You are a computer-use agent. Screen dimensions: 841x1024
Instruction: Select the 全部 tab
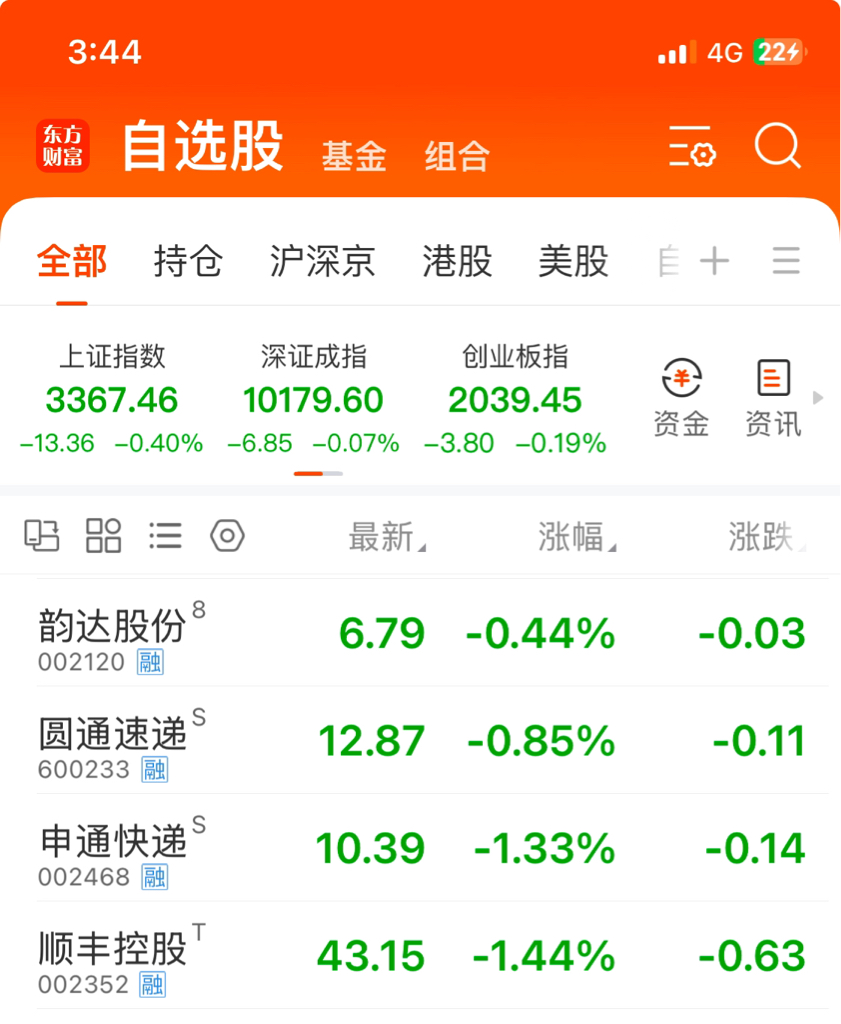[x=72, y=261]
